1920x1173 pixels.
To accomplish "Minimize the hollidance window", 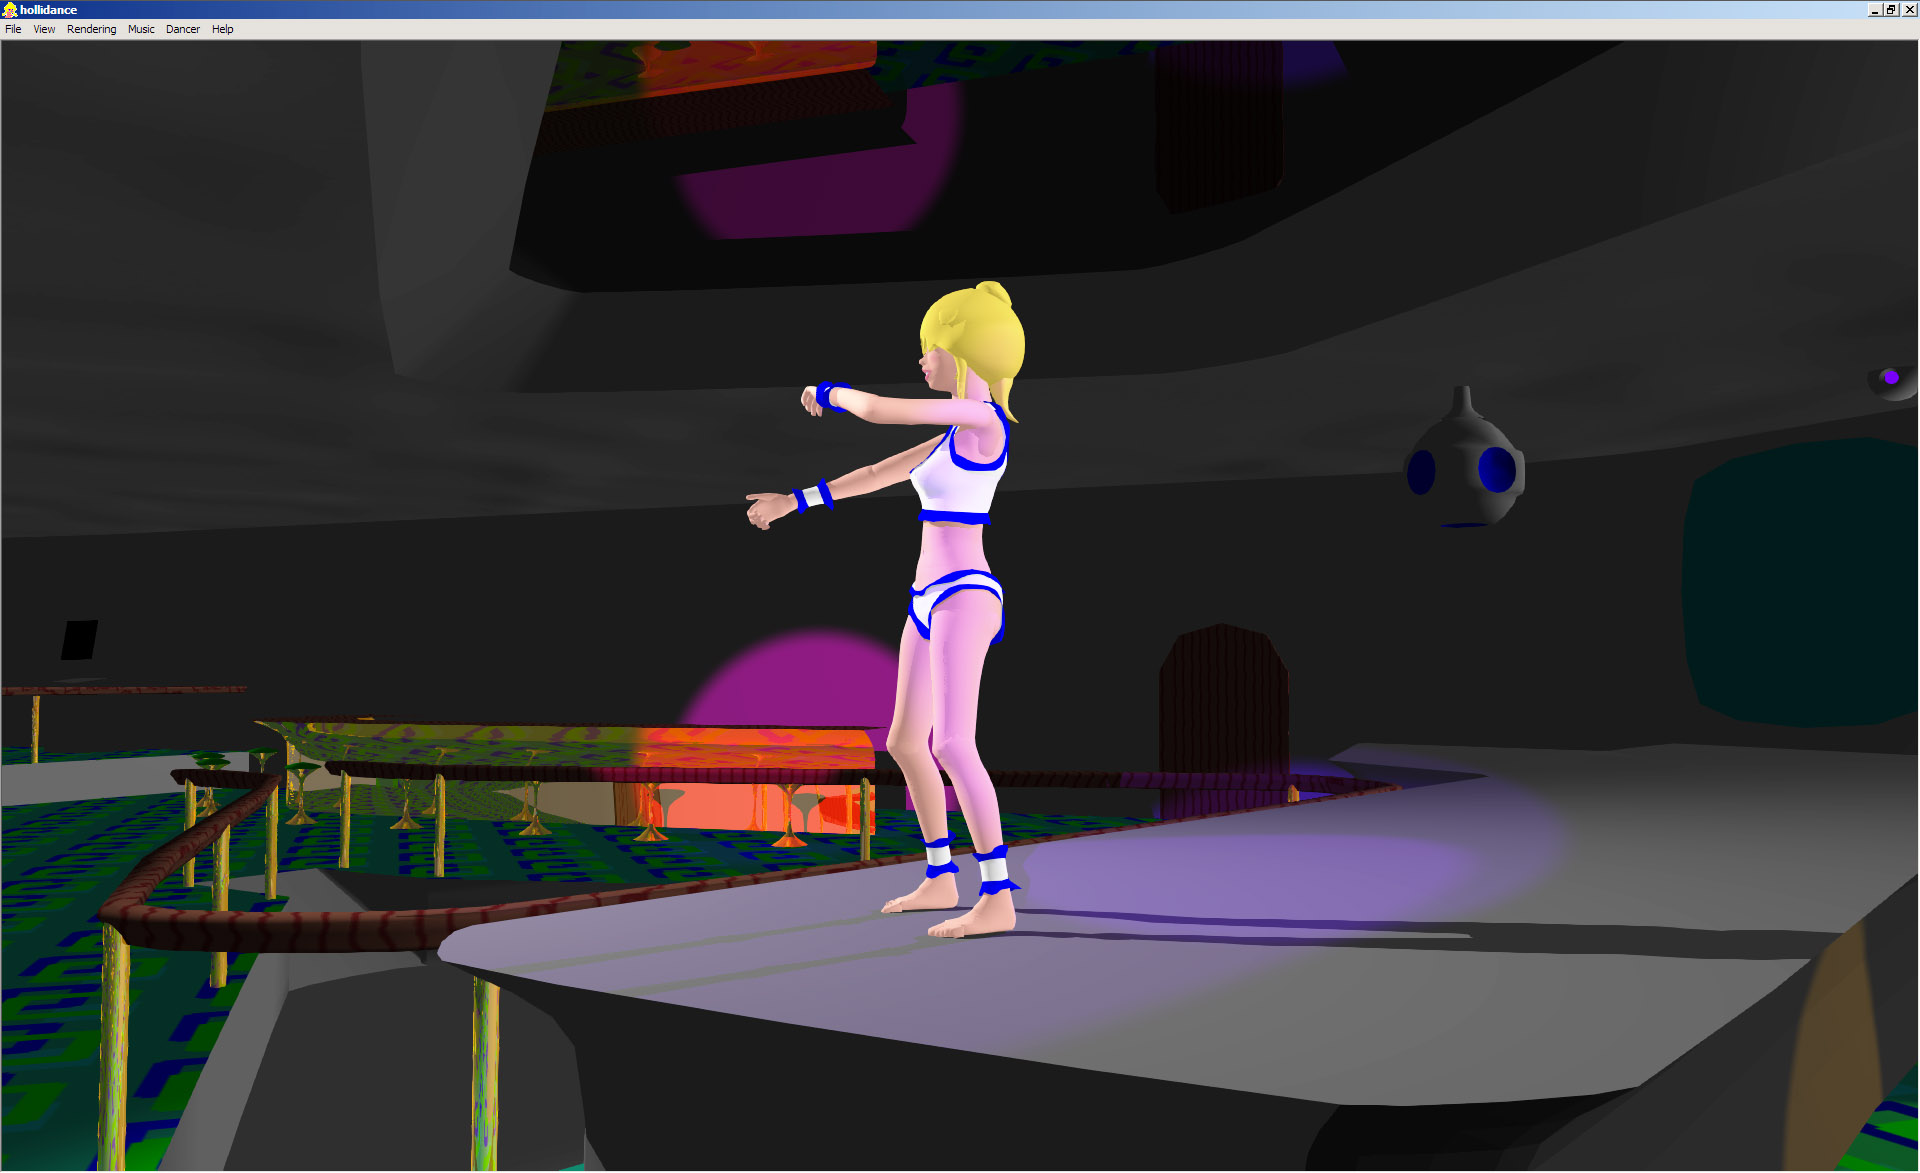I will (x=1874, y=10).
